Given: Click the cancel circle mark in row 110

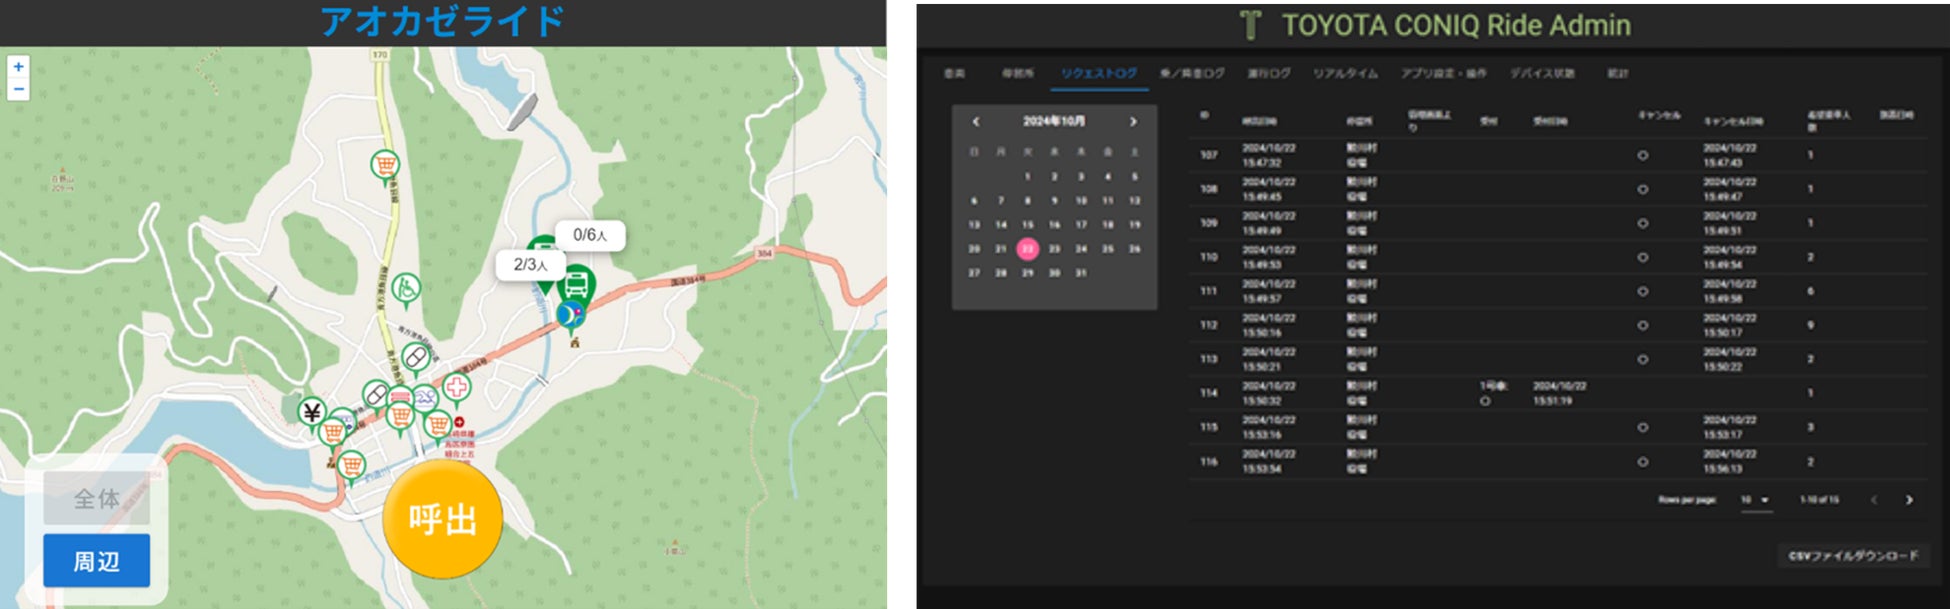Looking at the screenshot, I should 1642,258.
